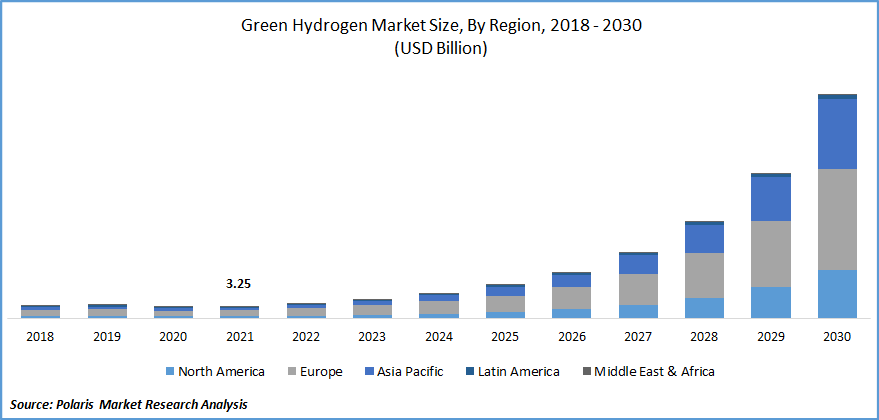879x420 pixels.
Task: Click the Asia Pacific segment of the 2026 bar
Action: 572,281
